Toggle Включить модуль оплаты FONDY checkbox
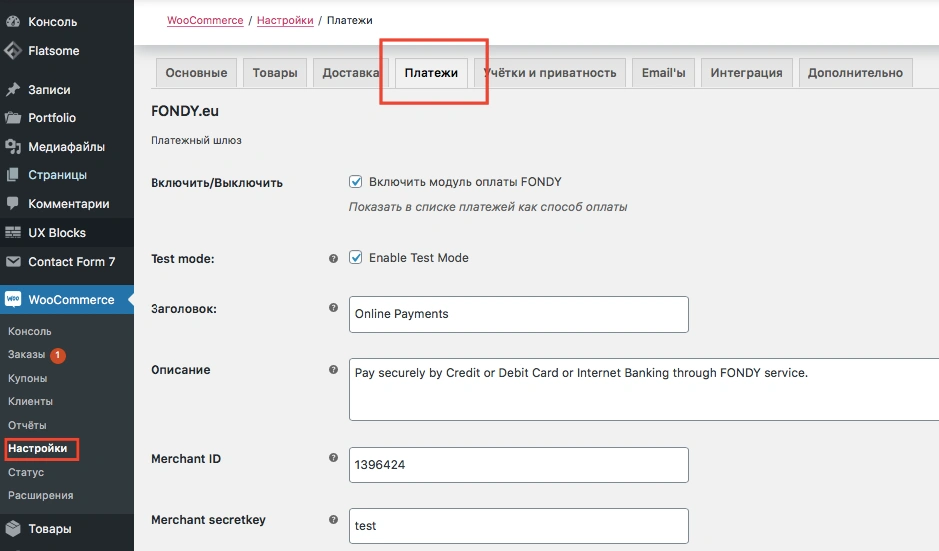The height and width of the screenshot is (551, 939). click(356, 181)
